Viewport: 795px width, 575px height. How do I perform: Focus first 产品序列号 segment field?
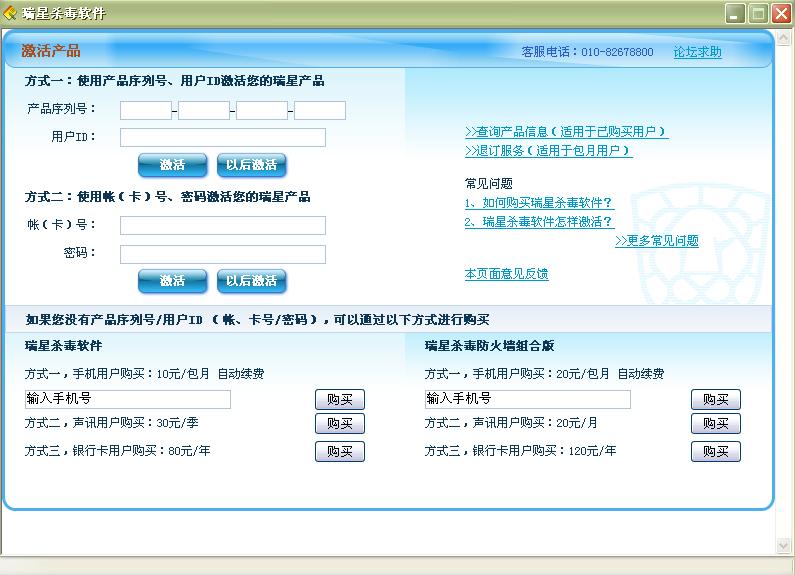146,110
